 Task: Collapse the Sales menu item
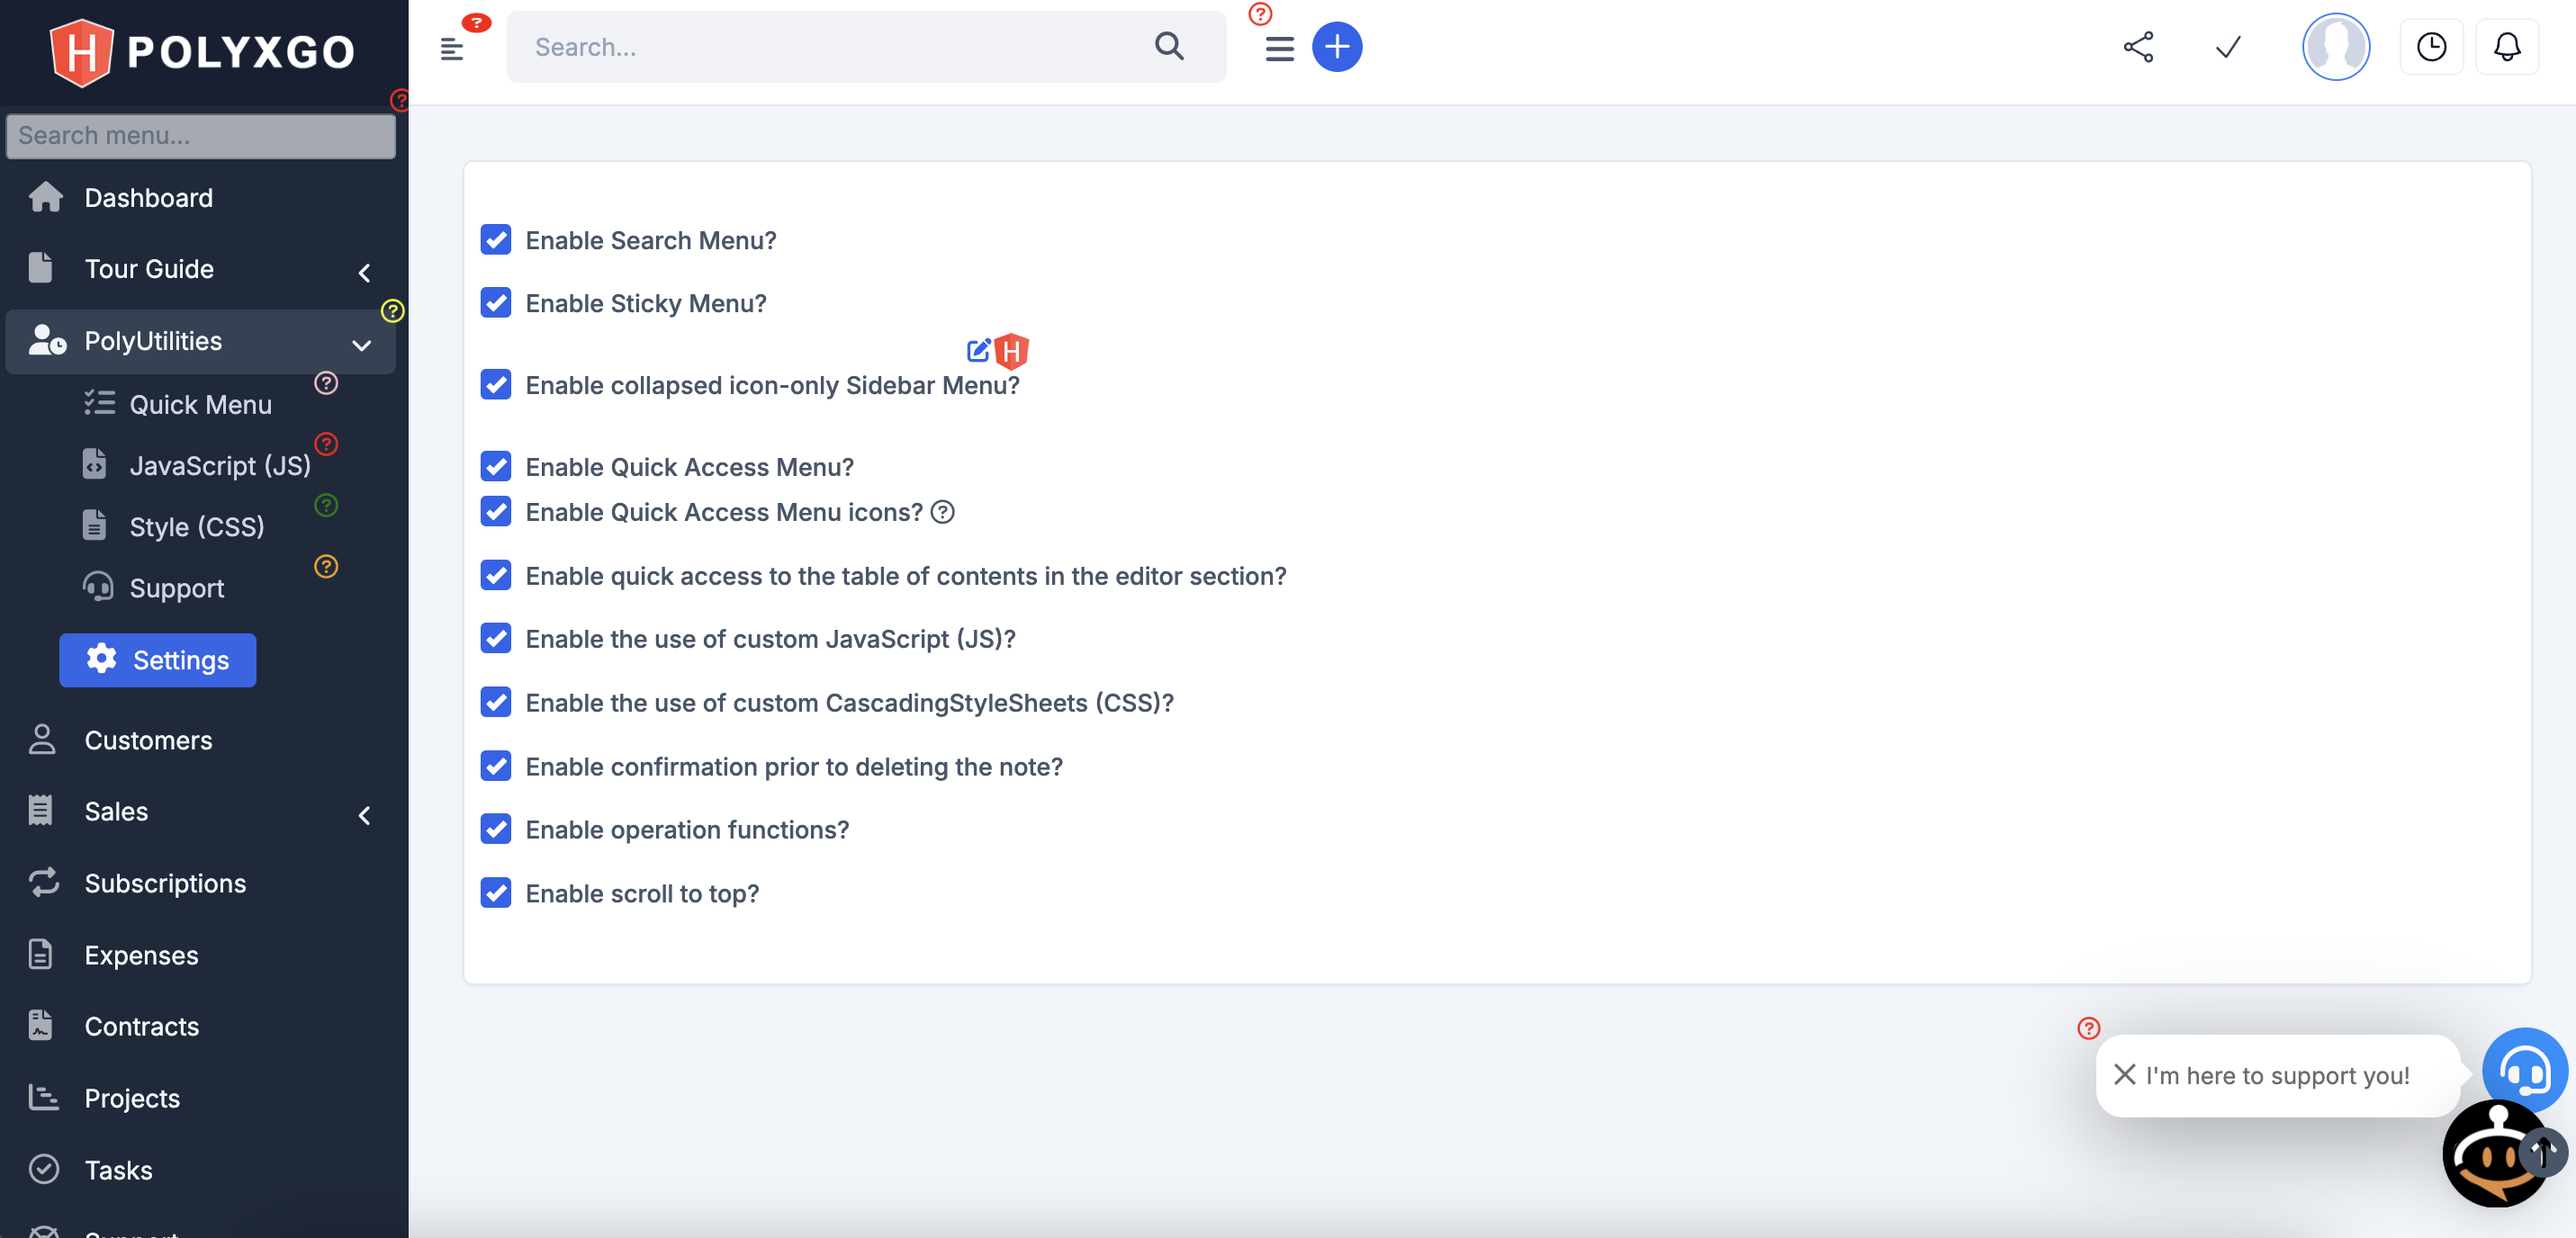point(365,812)
